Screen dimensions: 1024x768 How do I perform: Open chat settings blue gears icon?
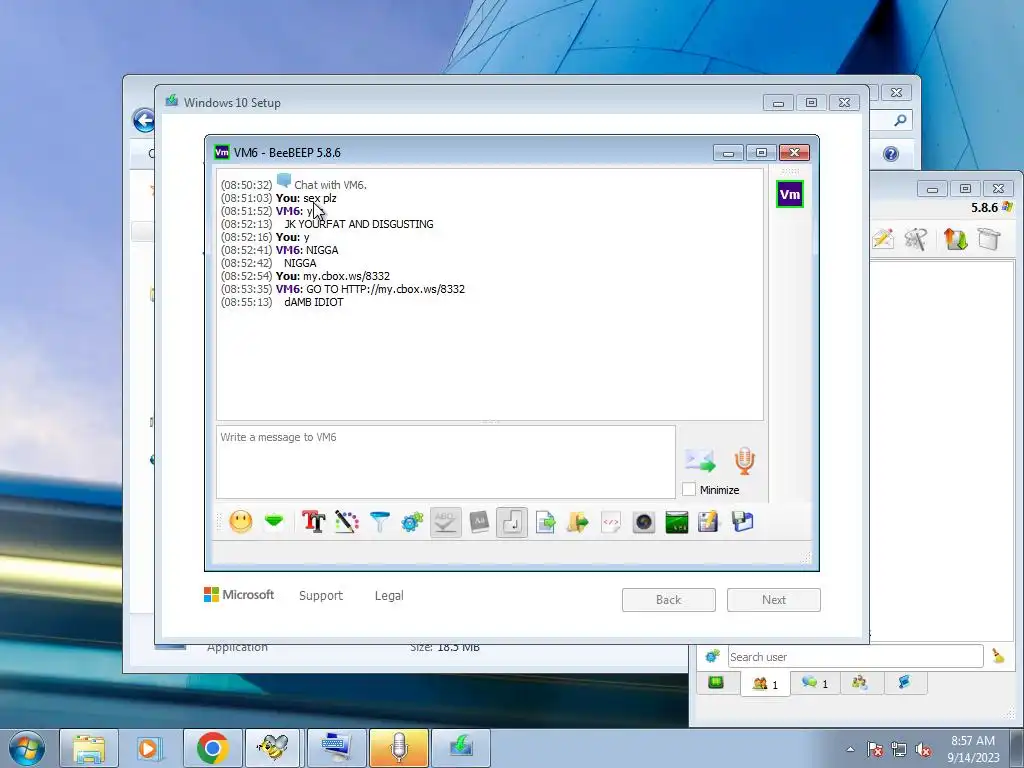tap(413, 522)
